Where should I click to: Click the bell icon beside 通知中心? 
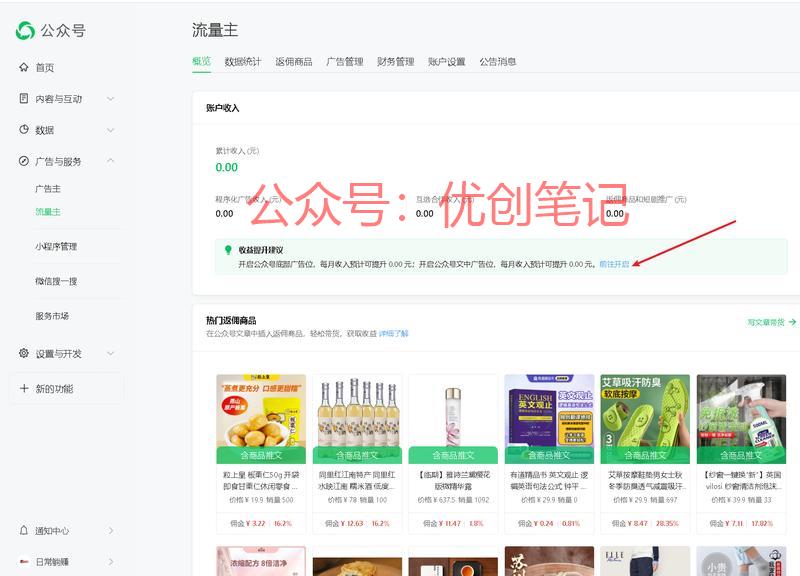coord(23,531)
